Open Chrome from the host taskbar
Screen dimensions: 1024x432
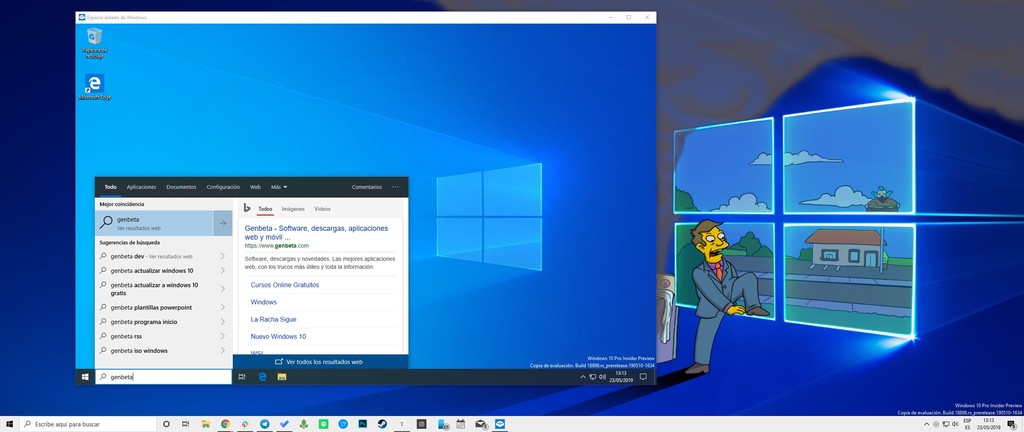pyautogui.click(x=225, y=424)
